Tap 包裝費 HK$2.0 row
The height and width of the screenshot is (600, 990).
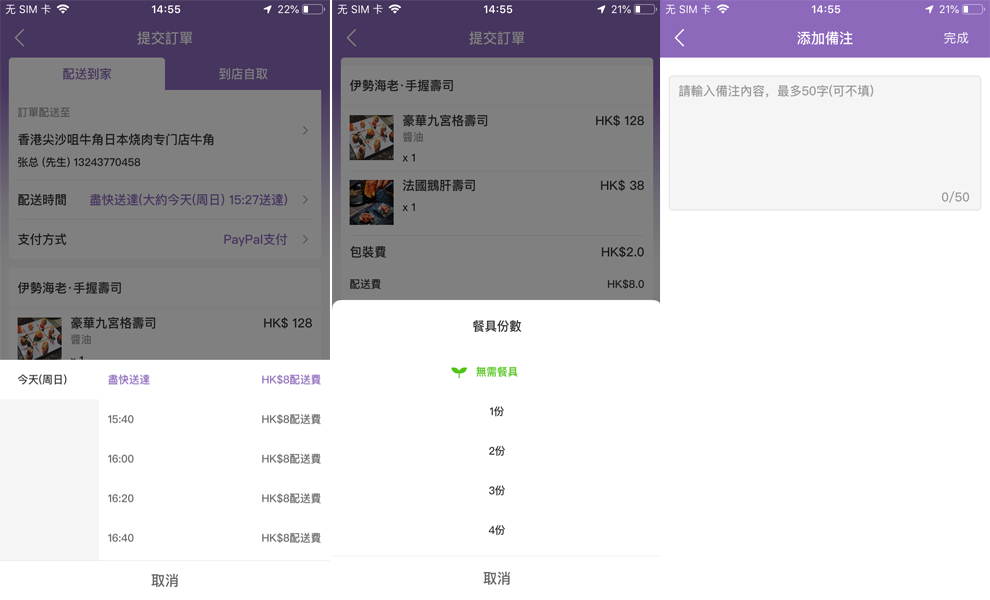pyautogui.click(x=496, y=252)
